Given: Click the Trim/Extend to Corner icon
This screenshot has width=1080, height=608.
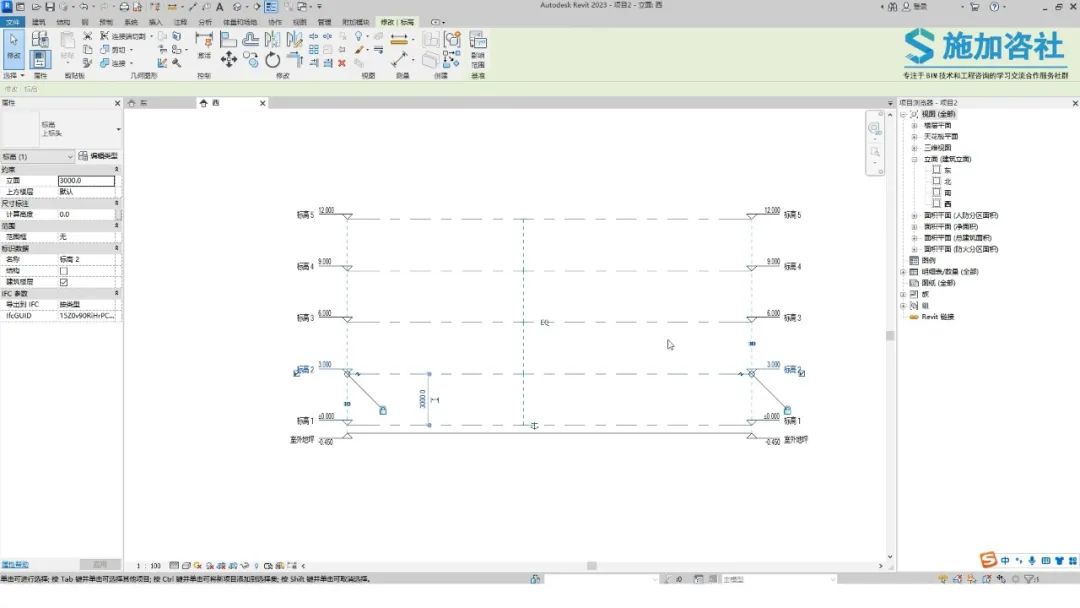Looking at the screenshot, I should coord(295,60).
